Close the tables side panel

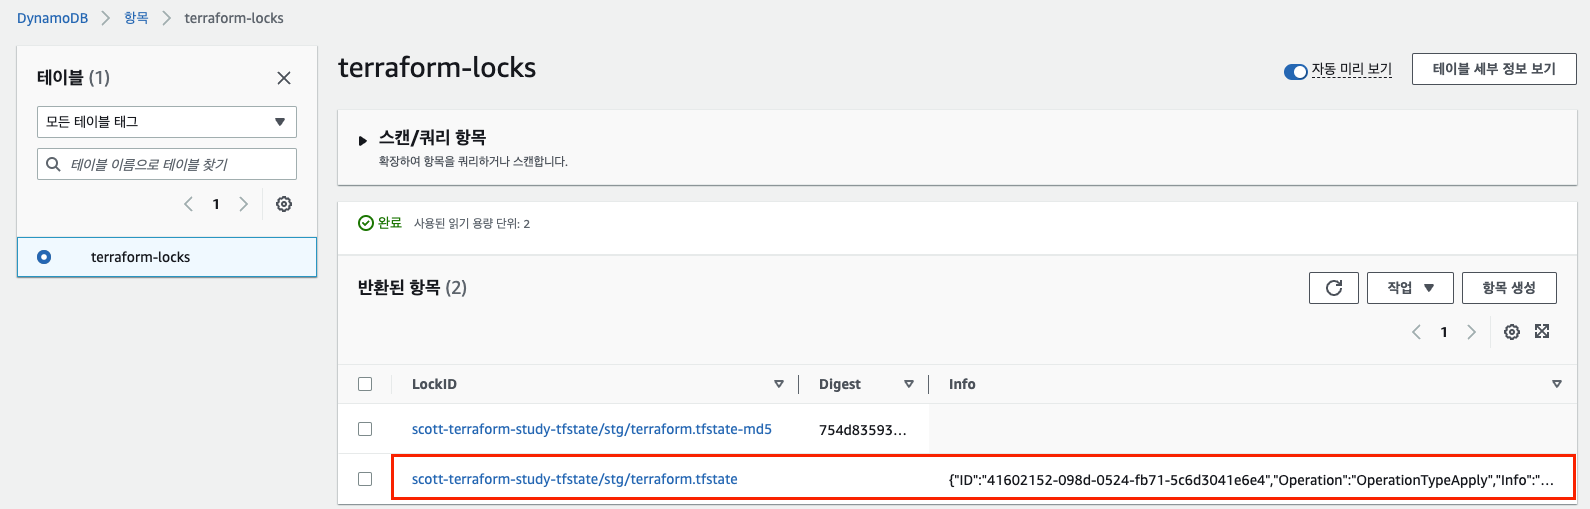click(284, 78)
